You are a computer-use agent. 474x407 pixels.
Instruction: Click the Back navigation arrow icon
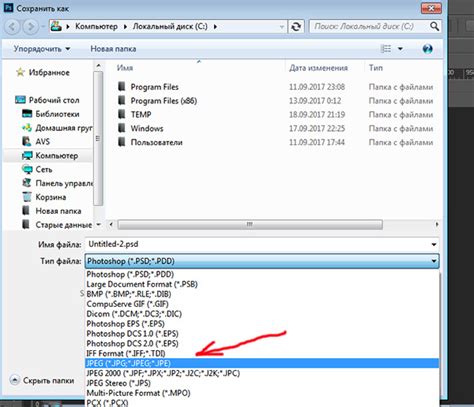coord(12,27)
